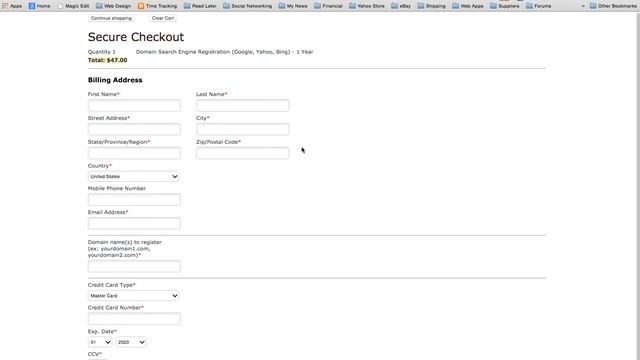Image resolution: width=640 pixels, height=360 pixels.
Task: Open the Time Tracking bookmark
Action: pos(157,6)
